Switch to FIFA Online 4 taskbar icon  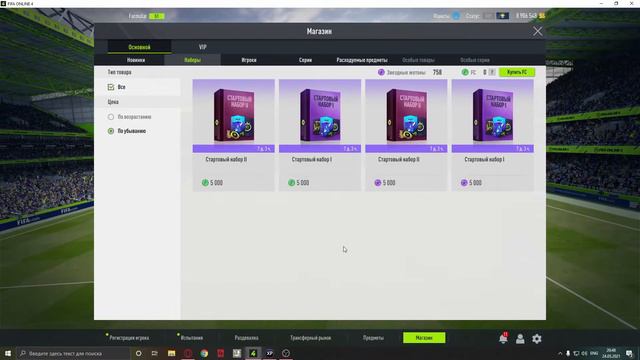pos(253,353)
